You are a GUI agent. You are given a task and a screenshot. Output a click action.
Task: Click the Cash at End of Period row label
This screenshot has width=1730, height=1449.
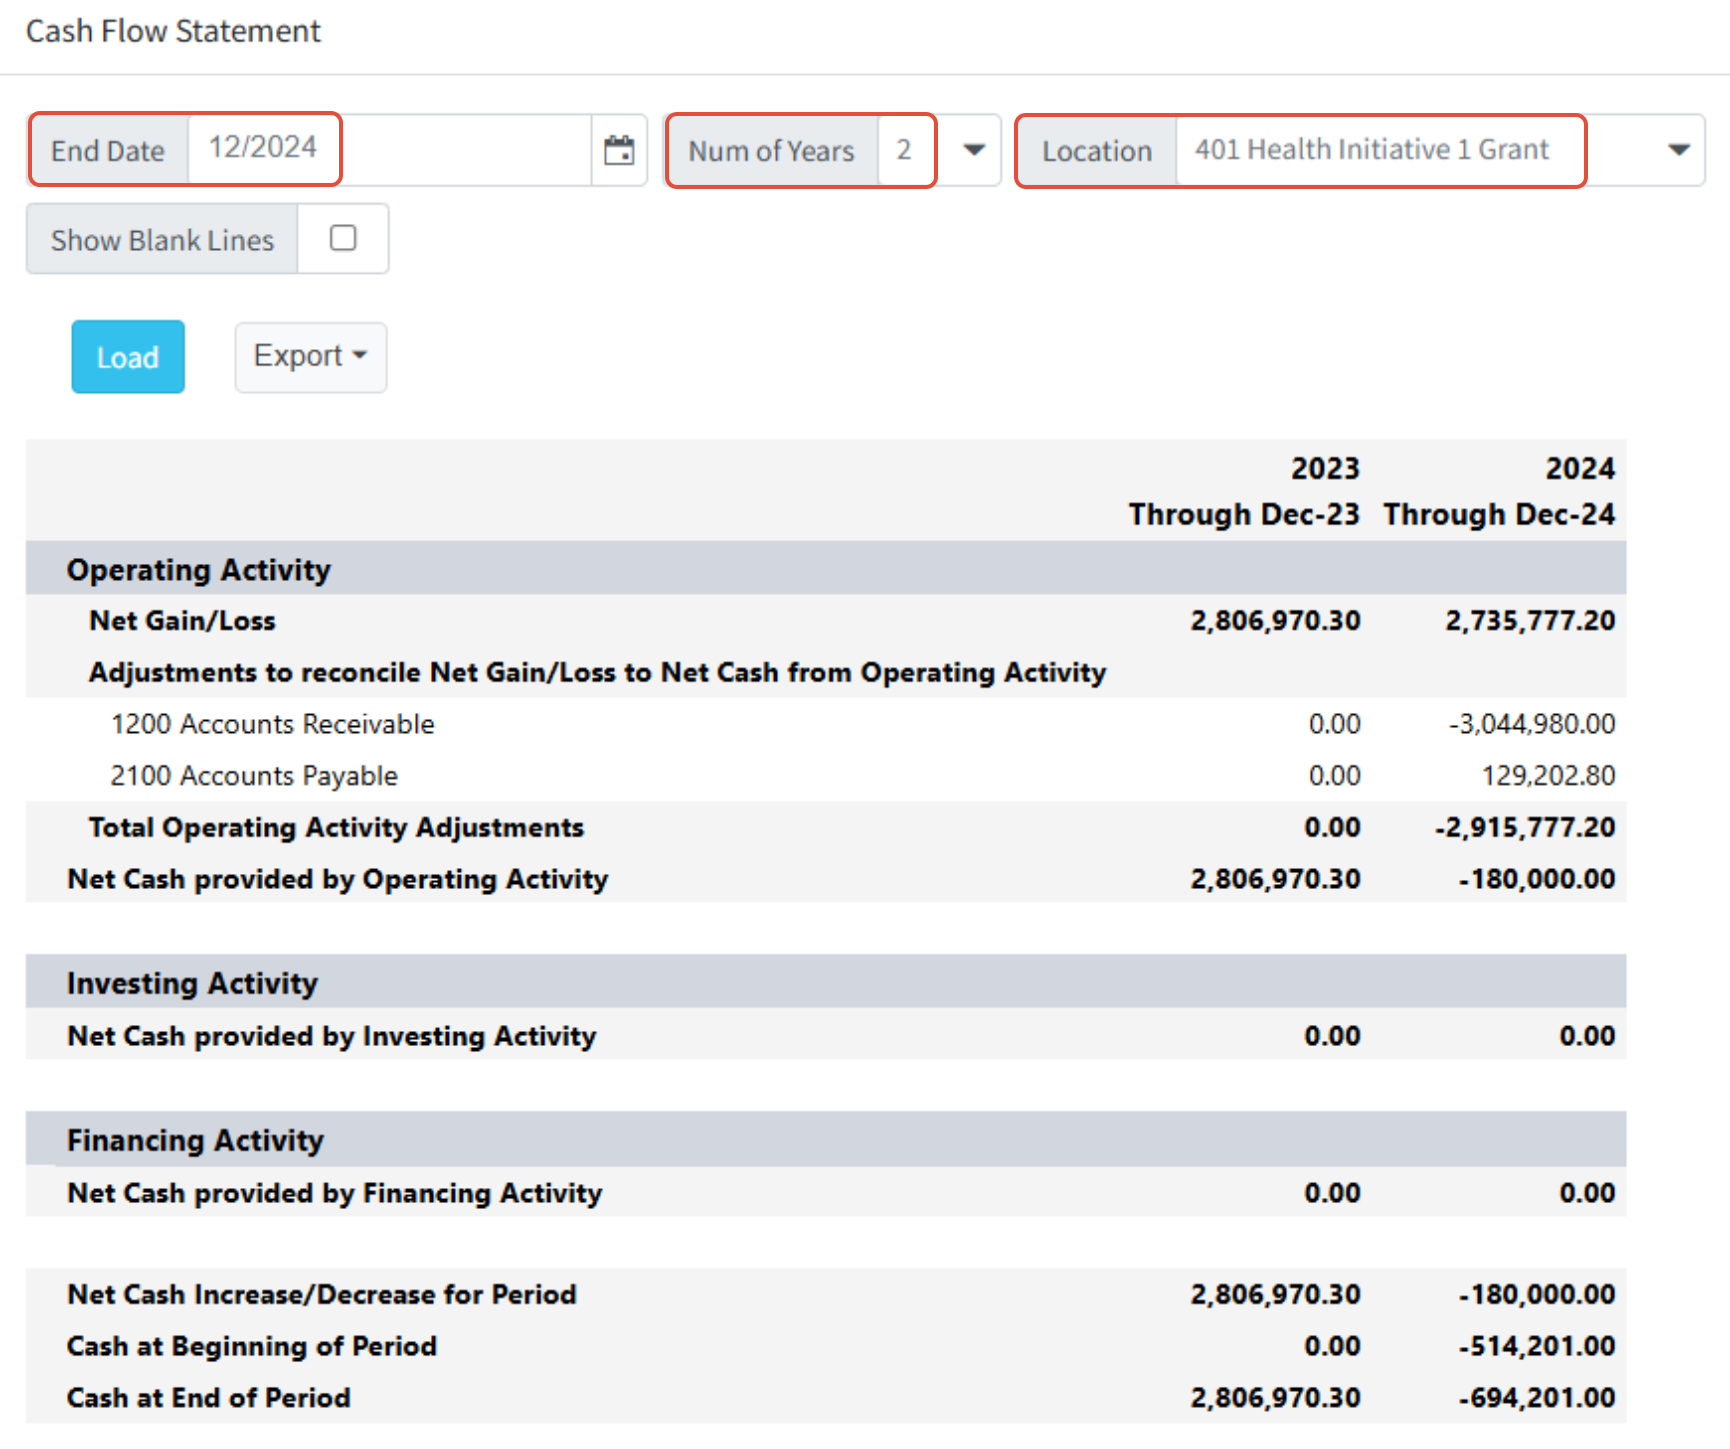209,1397
